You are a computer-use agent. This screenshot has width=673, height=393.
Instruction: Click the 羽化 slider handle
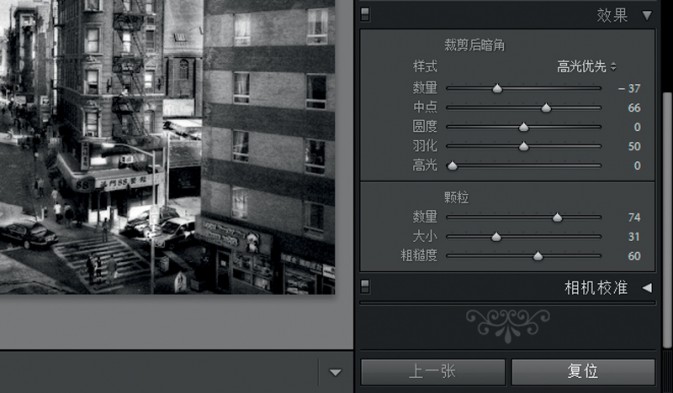coord(524,146)
